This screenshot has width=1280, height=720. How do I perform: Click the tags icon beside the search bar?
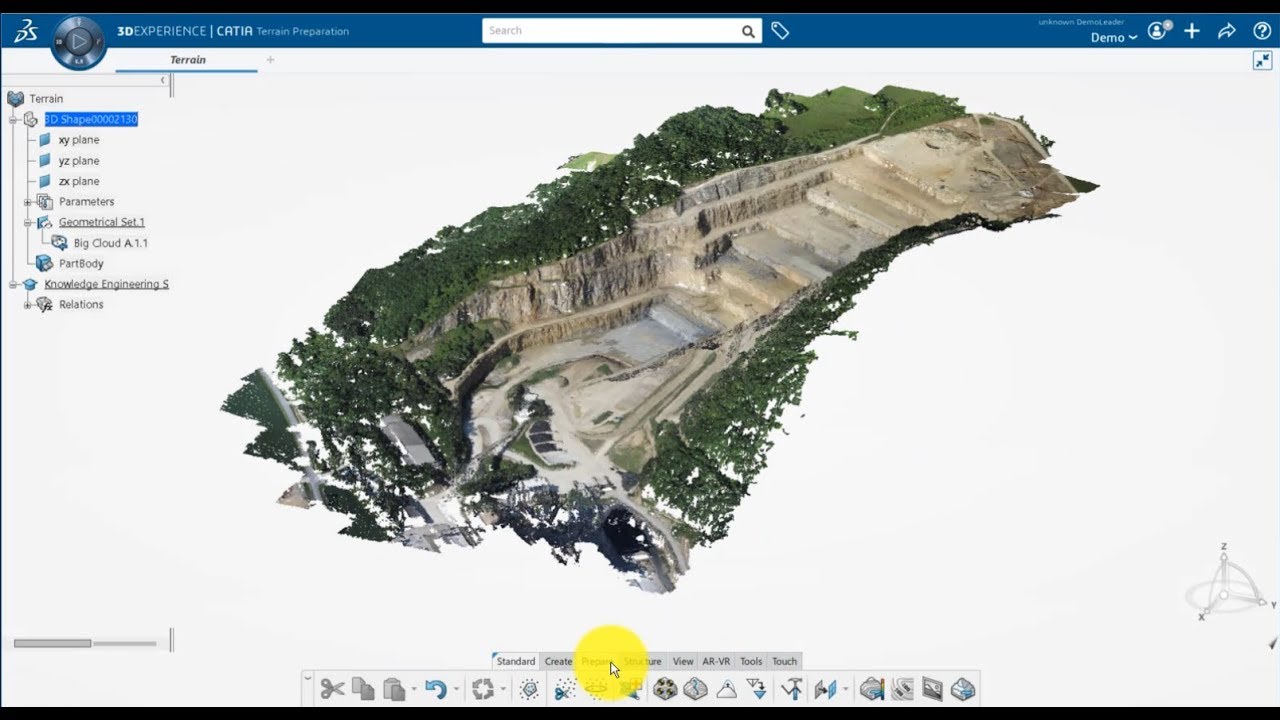click(x=780, y=30)
